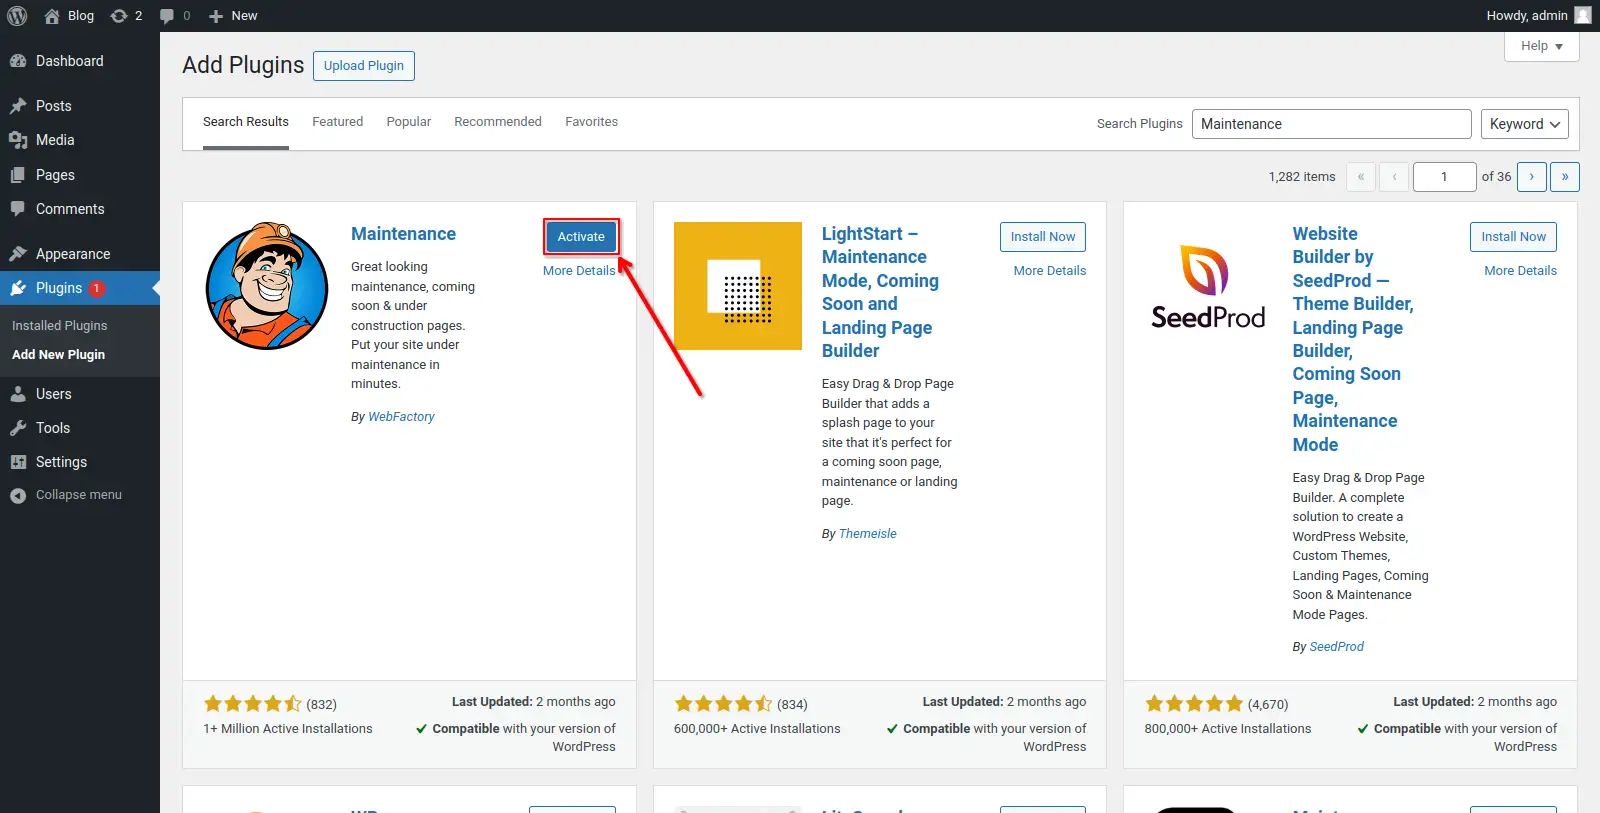Click '1+ Million Active Installations' text
1600x813 pixels.
click(x=288, y=729)
